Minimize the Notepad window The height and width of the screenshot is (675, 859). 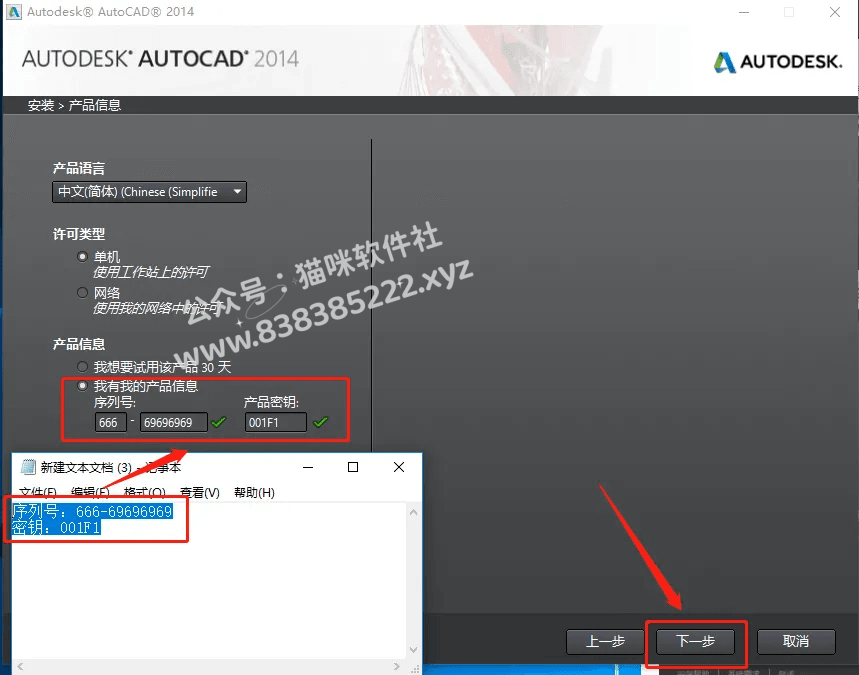(308, 467)
